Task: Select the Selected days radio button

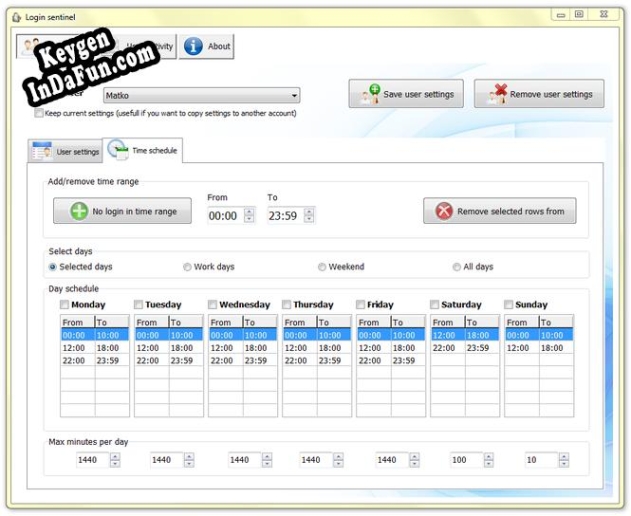Action: 52,267
